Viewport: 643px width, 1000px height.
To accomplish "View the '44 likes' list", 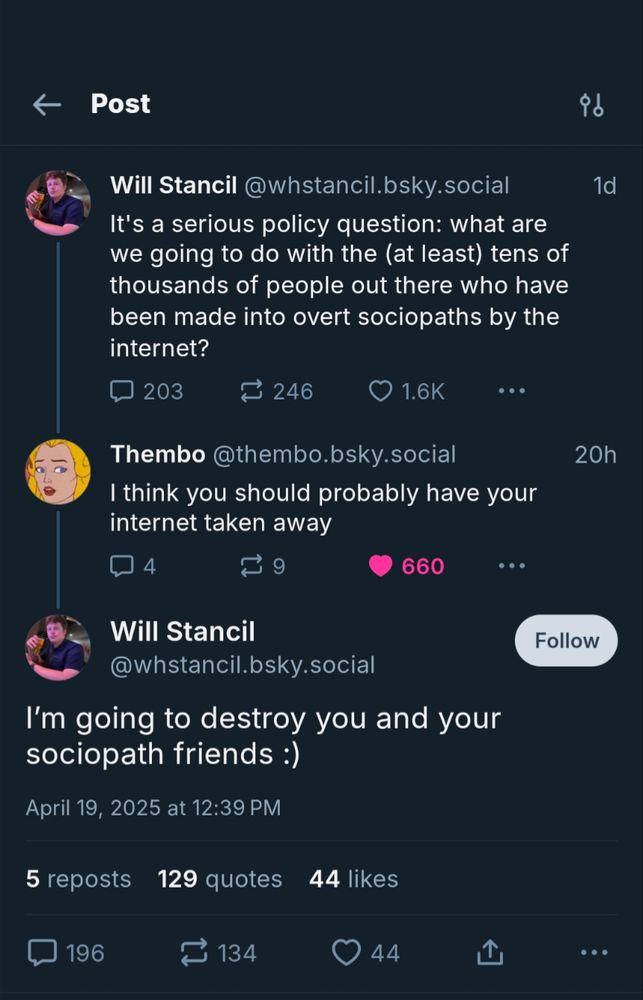I will click(x=352, y=879).
